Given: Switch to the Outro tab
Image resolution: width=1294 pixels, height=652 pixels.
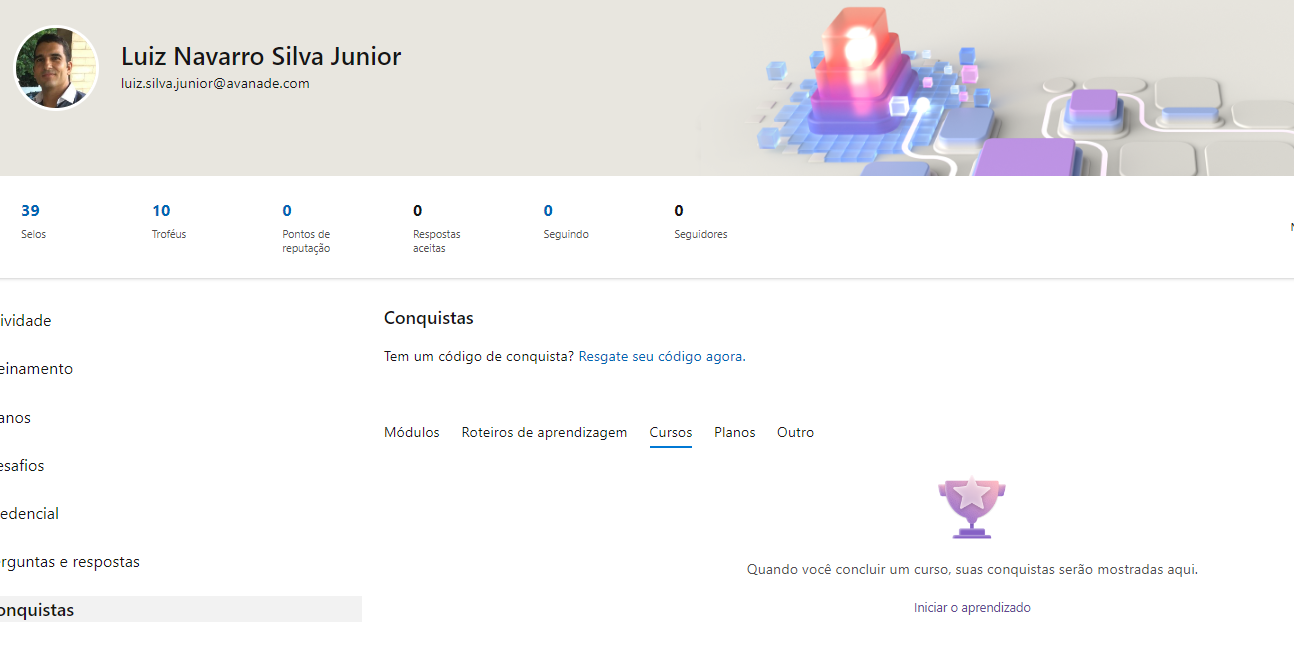Looking at the screenshot, I should tap(796, 432).
